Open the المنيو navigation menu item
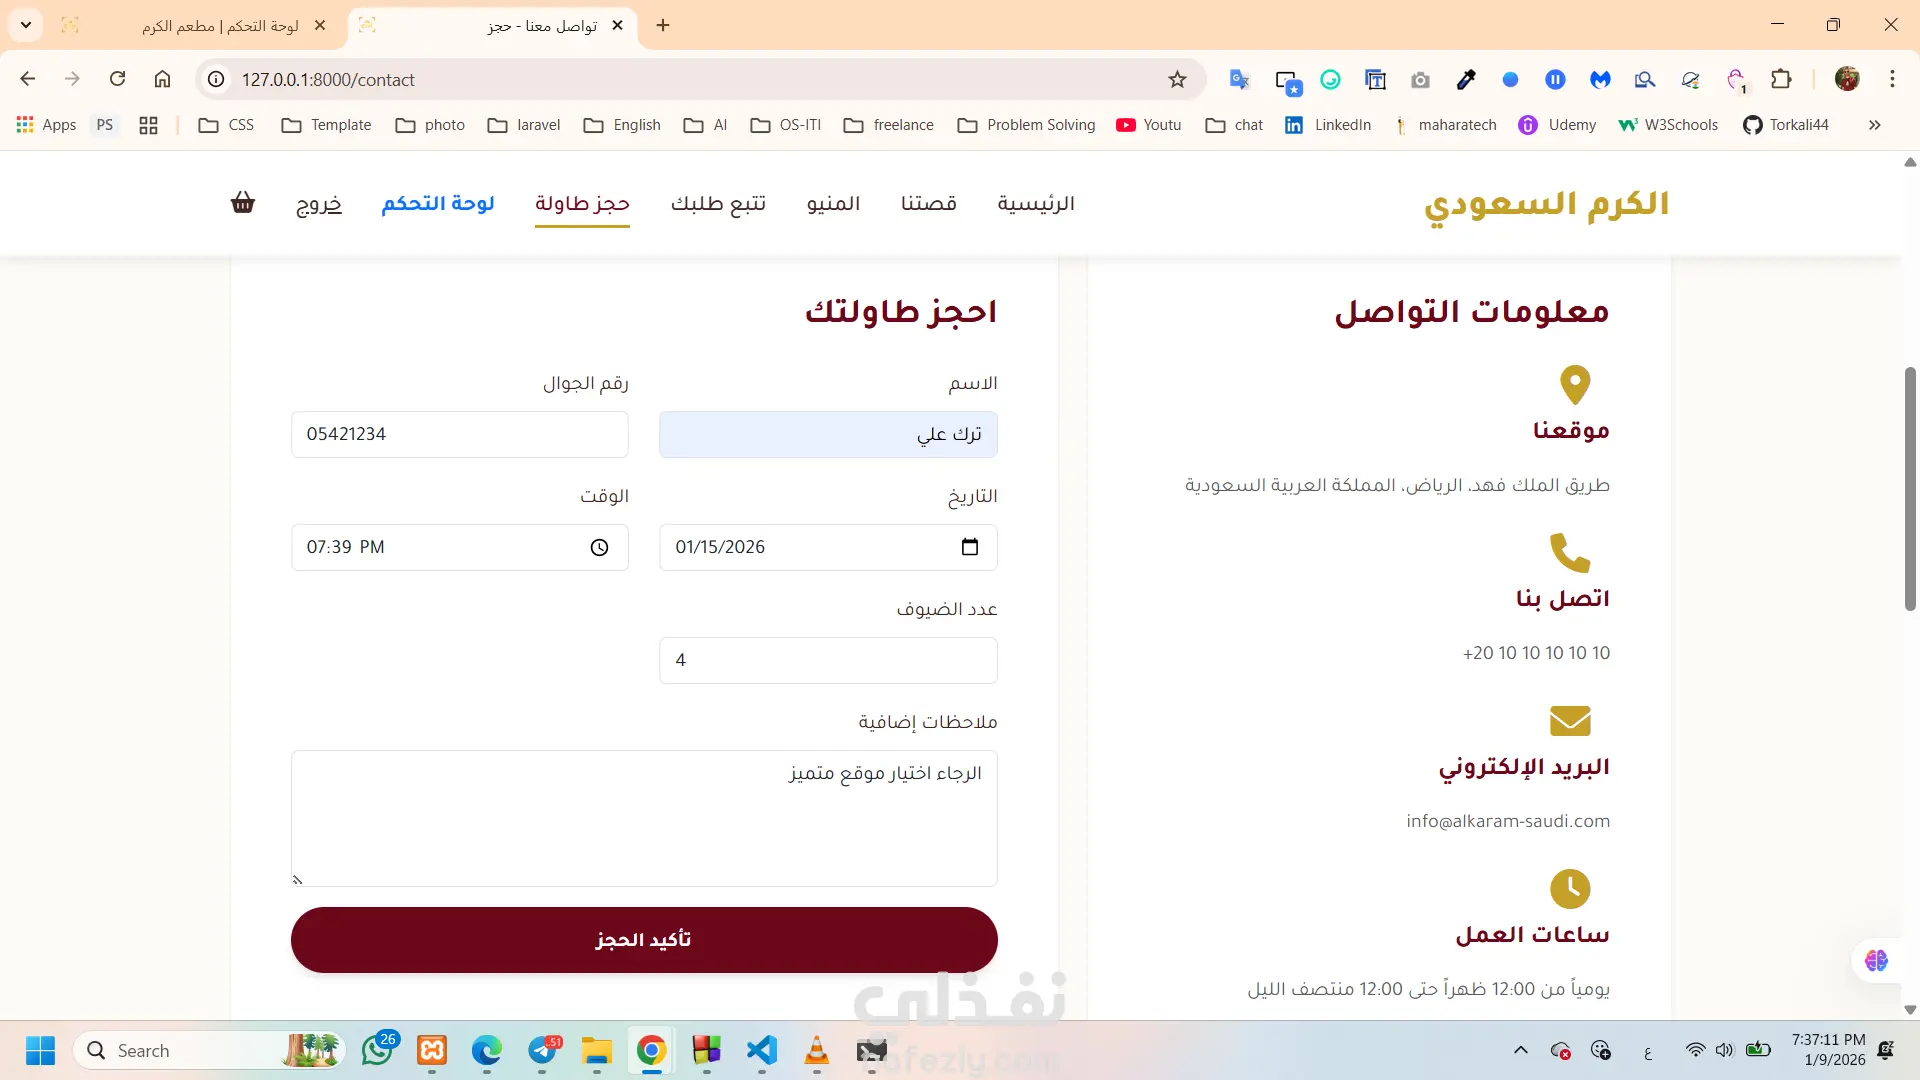The width and height of the screenshot is (1920, 1080). (x=833, y=203)
